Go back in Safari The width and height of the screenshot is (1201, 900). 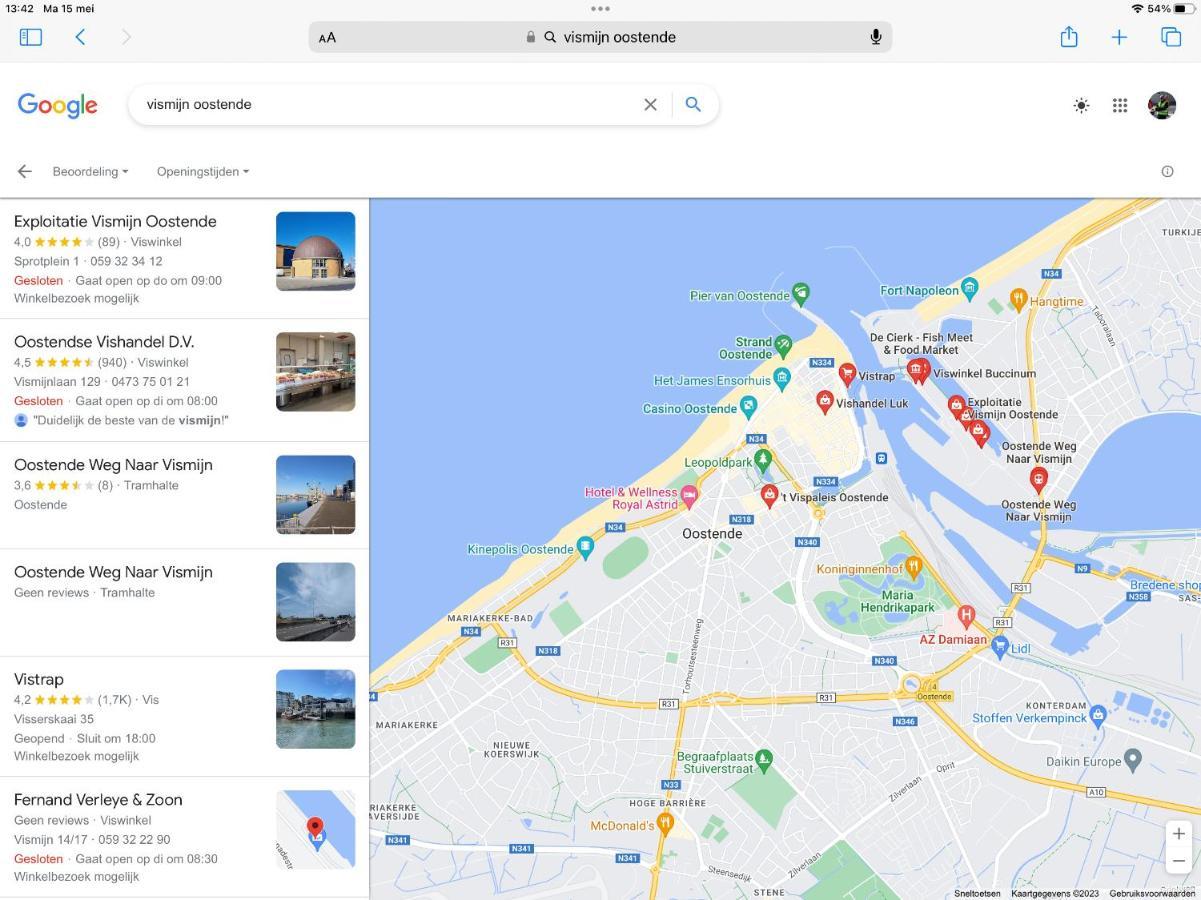click(80, 37)
